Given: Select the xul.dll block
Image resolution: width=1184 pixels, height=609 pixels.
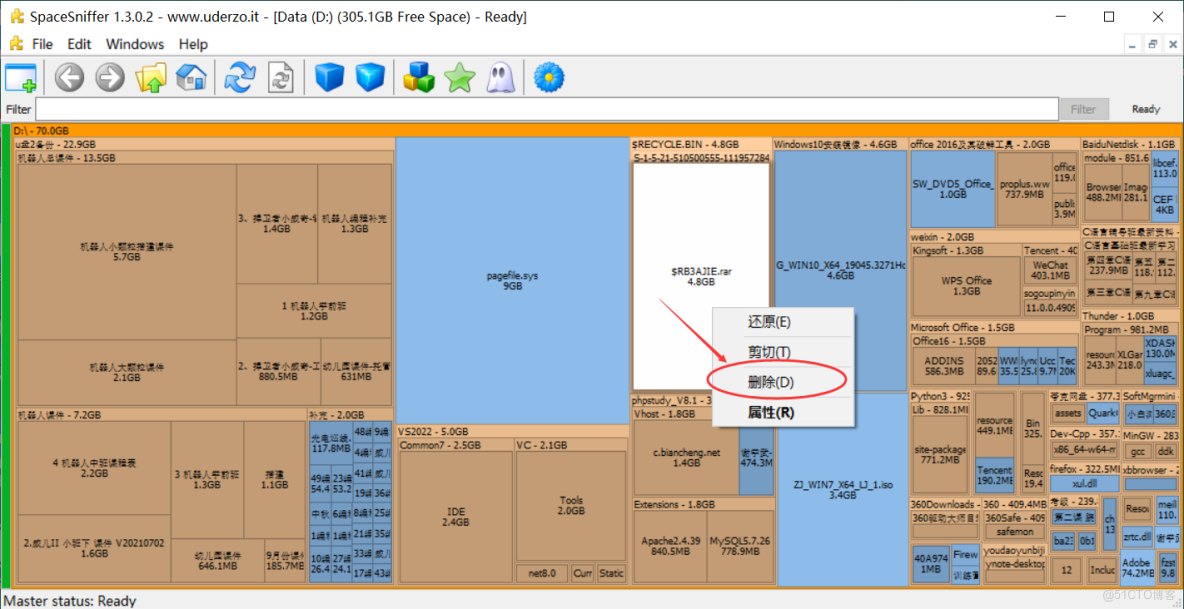Looking at the screenshot, I should pos(1084,483).
